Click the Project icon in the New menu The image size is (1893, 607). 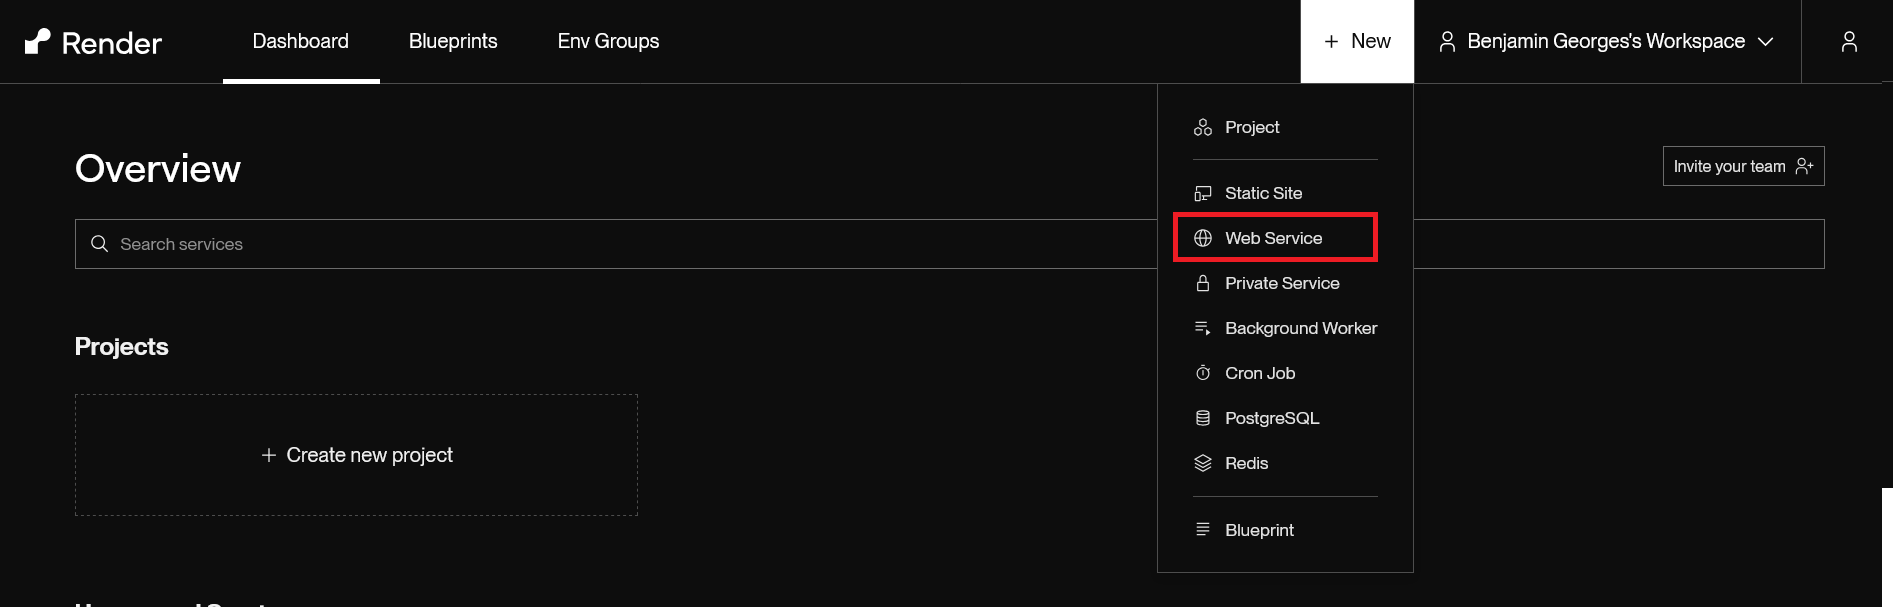1203,127
